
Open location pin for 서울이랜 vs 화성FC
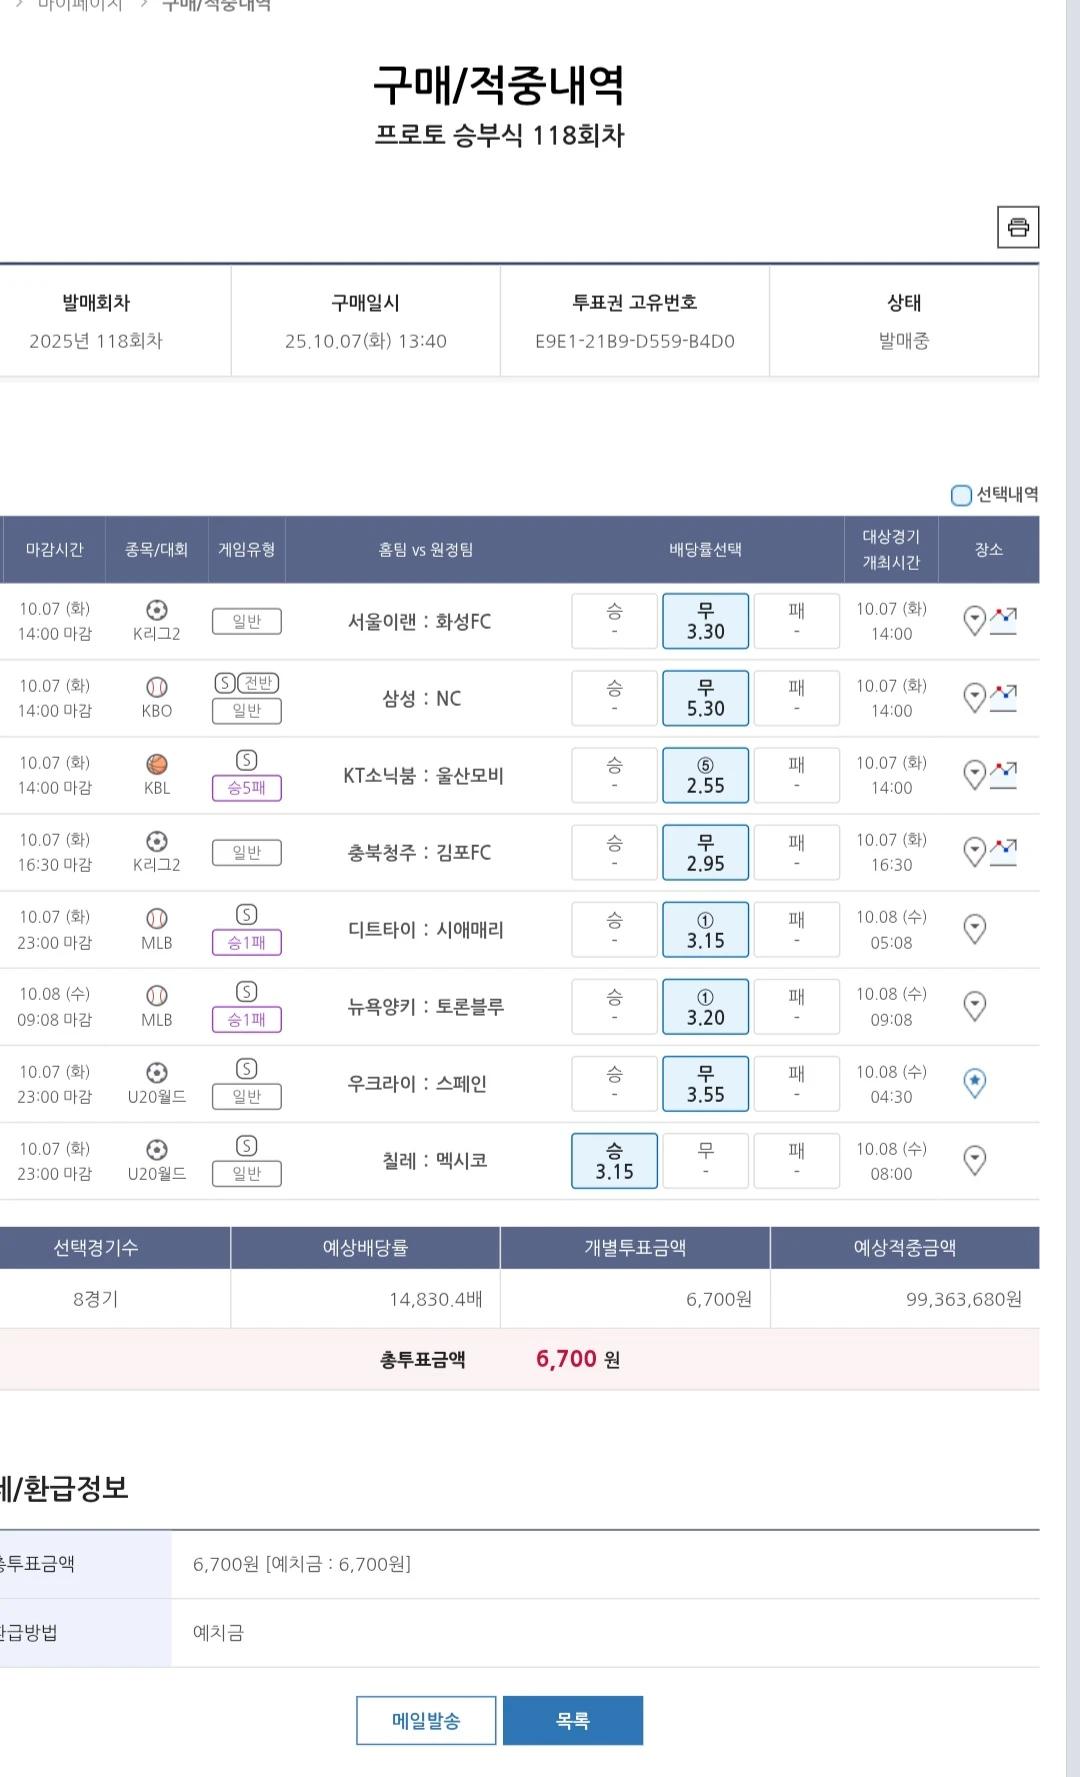coord(974,621)
